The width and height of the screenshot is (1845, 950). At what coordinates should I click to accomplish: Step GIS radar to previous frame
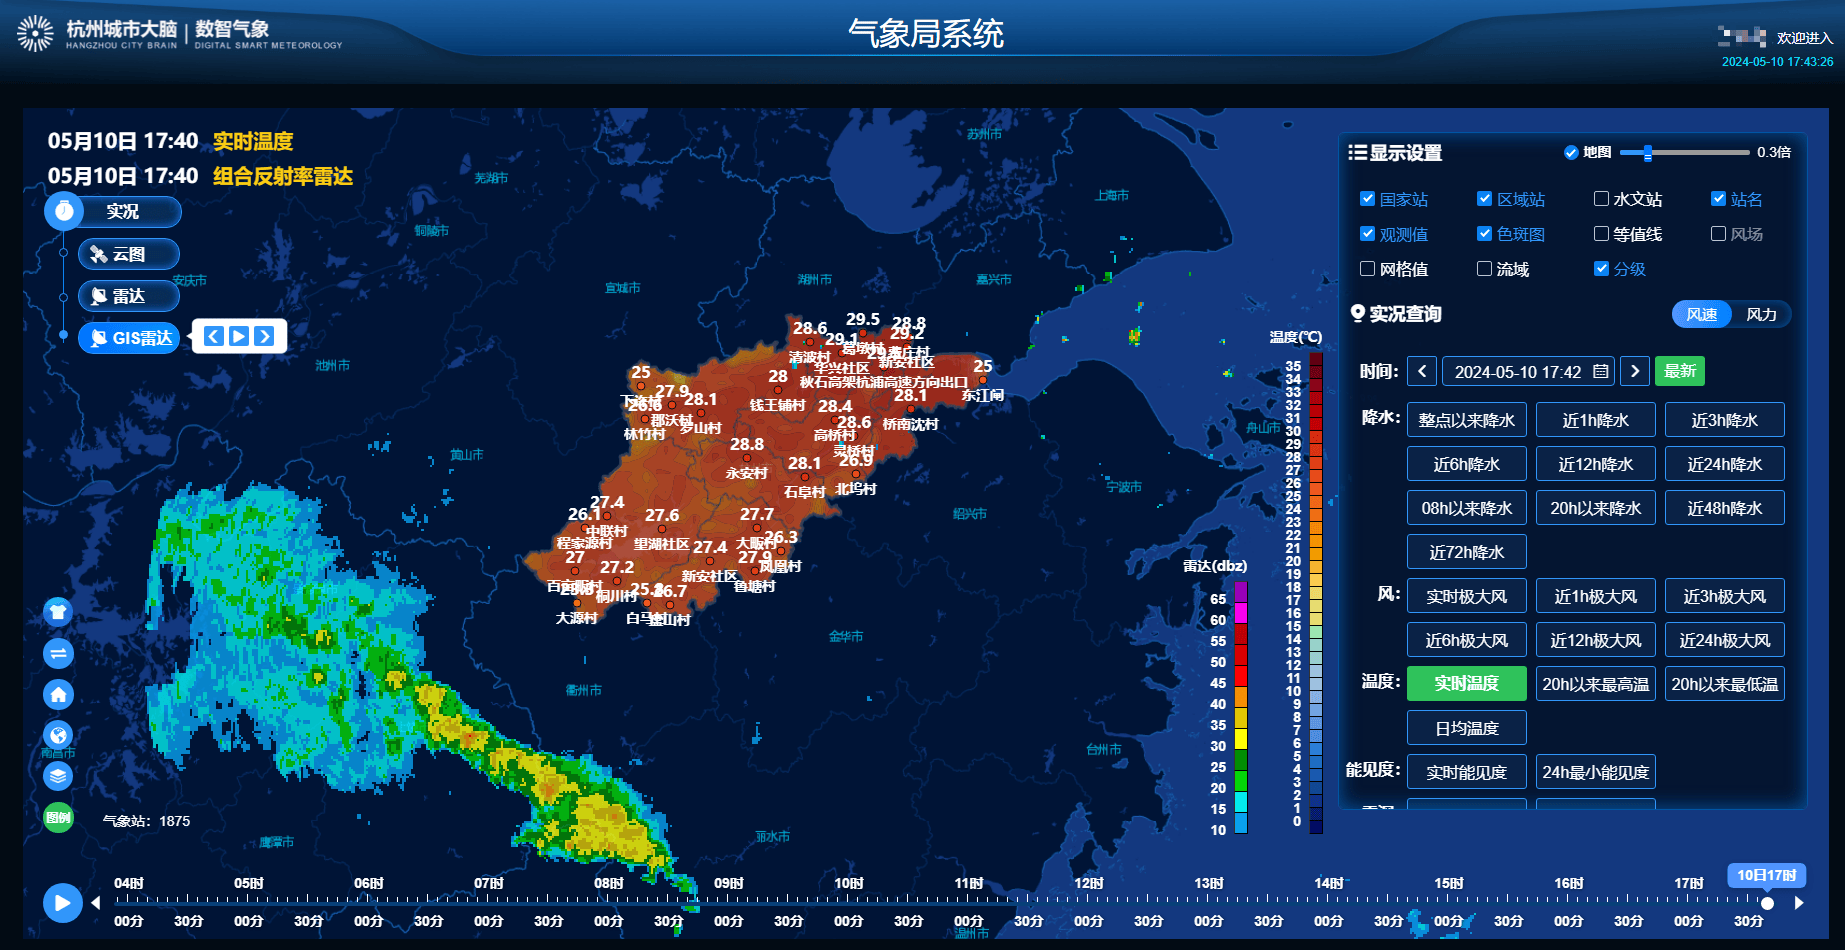tap(213, 336)
